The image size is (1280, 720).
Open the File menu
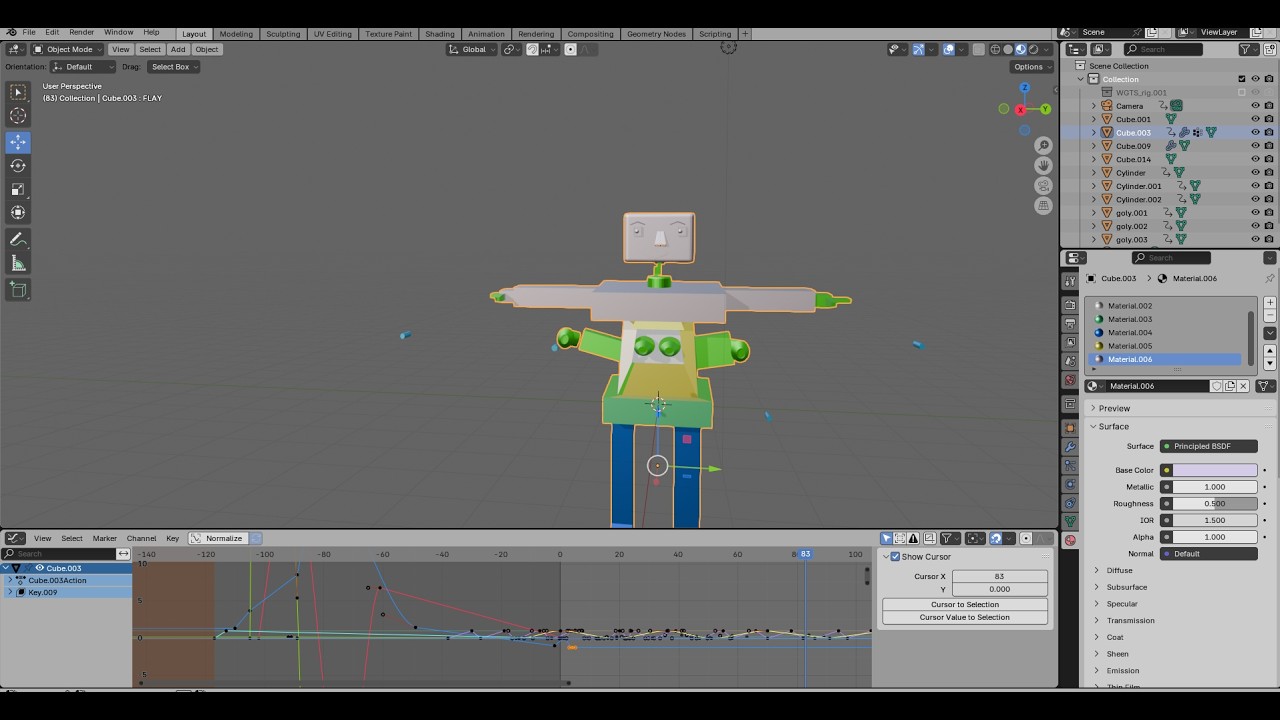pyautogui.click(x=29, y=33)
